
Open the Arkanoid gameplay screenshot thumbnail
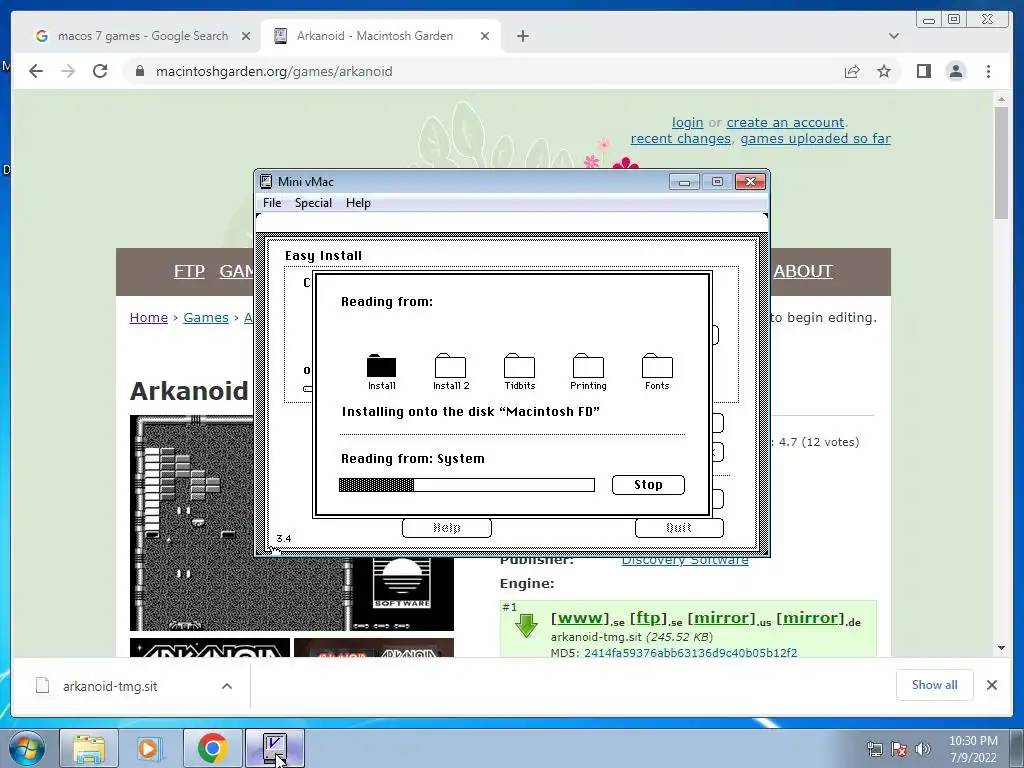192,522
